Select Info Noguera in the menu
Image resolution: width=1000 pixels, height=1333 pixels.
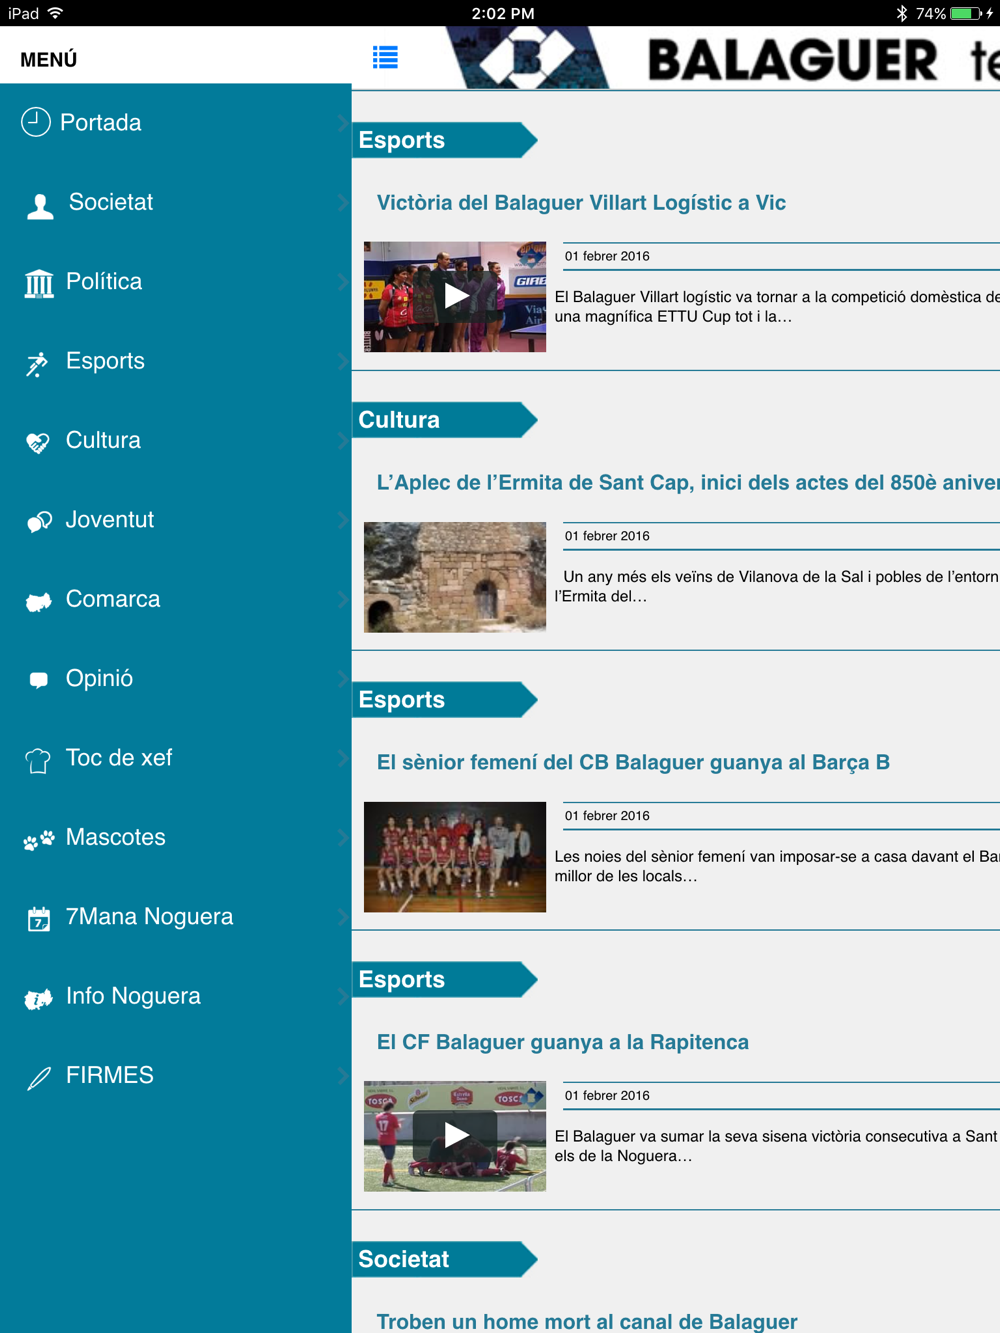(175, 996)
